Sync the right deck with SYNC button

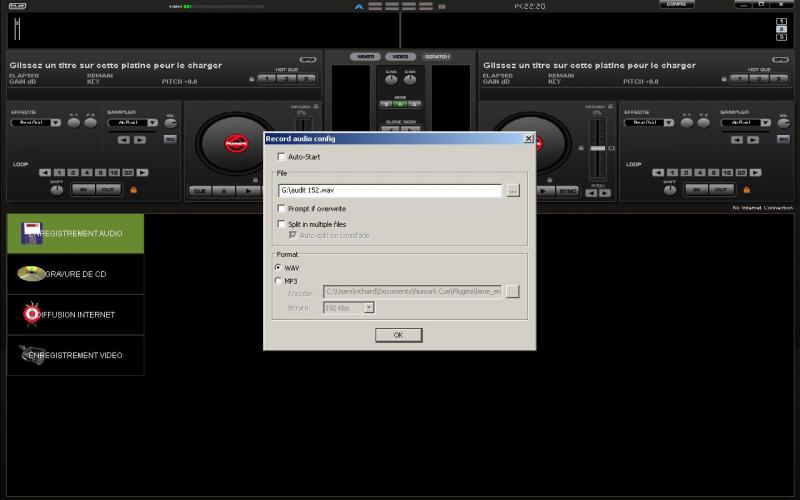(567, 191)
